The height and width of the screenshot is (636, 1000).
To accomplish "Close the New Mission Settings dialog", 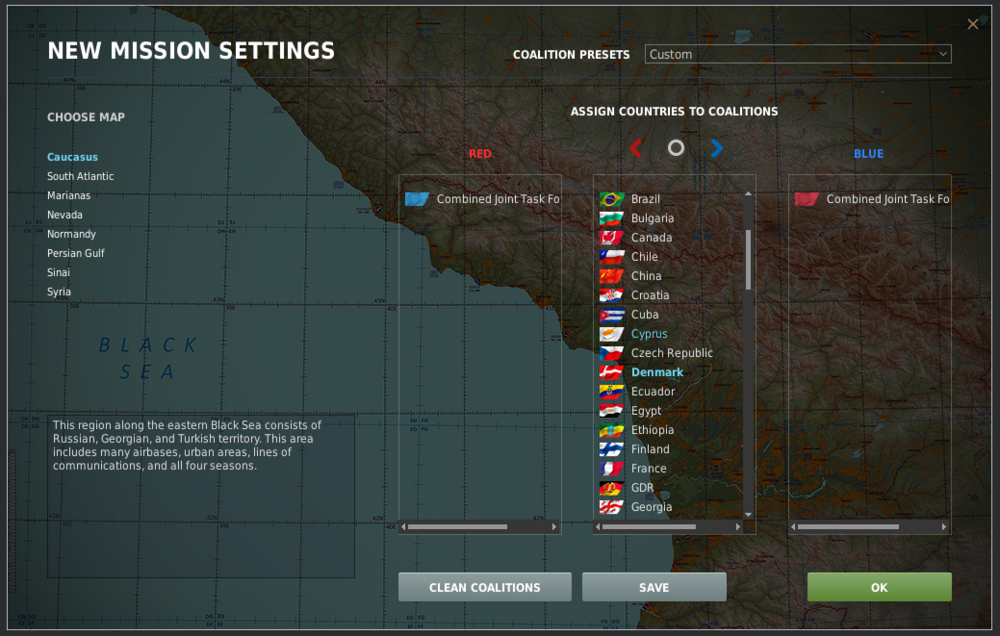I will pyautogui.click(x=973, y=24).
